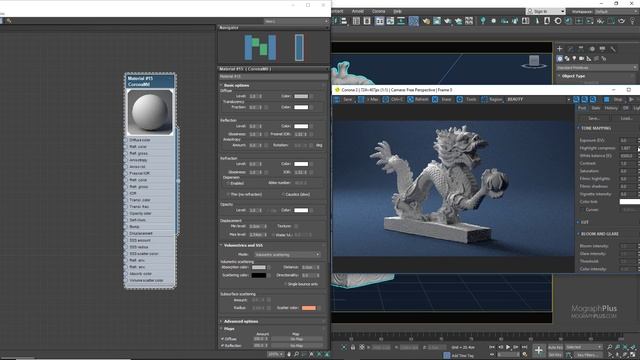Toggle Reflection map checkbox in Maps rollout
This screenshot has height=360, width=640.
222,346
